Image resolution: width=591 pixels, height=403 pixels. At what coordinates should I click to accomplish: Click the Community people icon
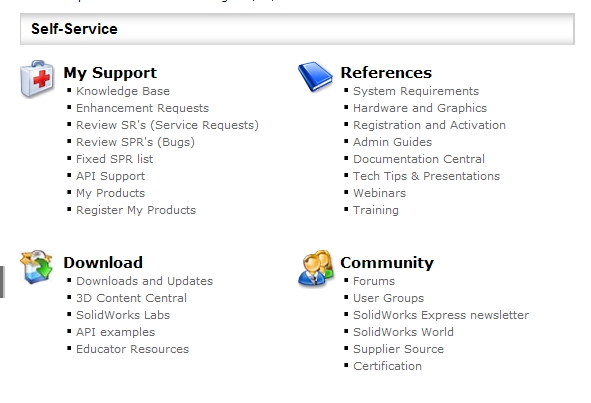(316, 268)
